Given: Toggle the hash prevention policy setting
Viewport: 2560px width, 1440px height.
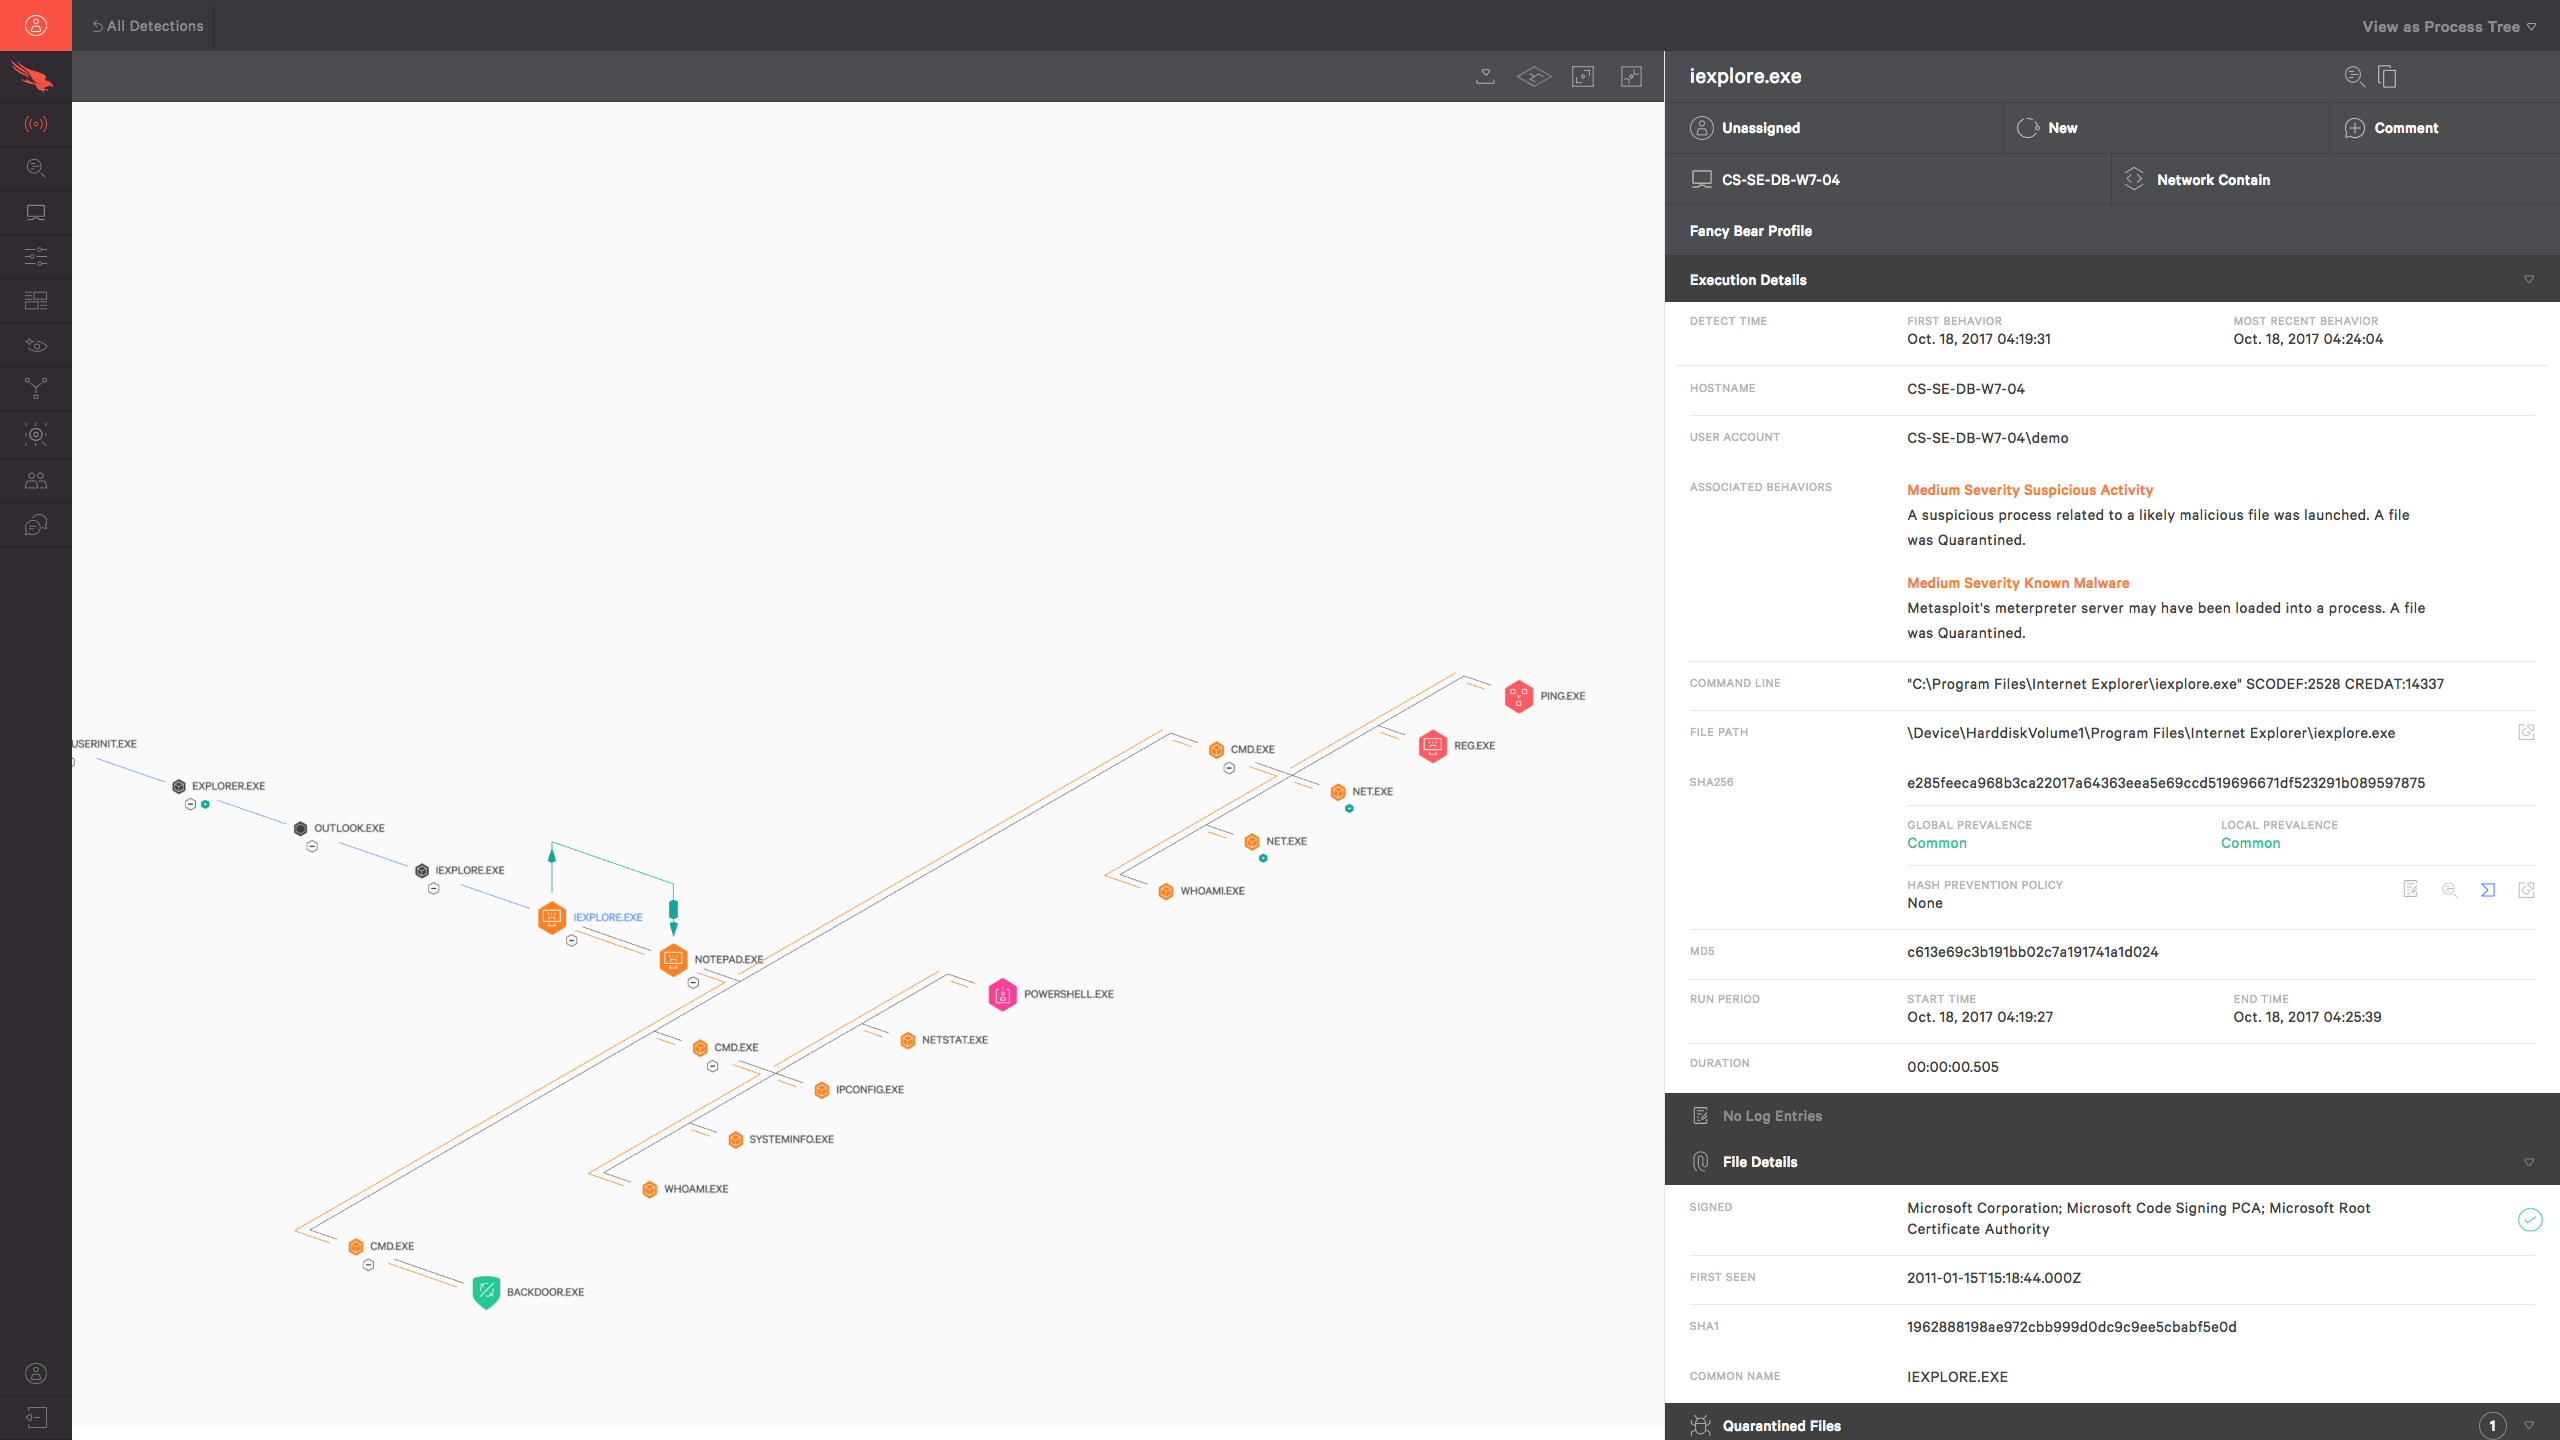Looking at the screenshot, I should 2488,893.
